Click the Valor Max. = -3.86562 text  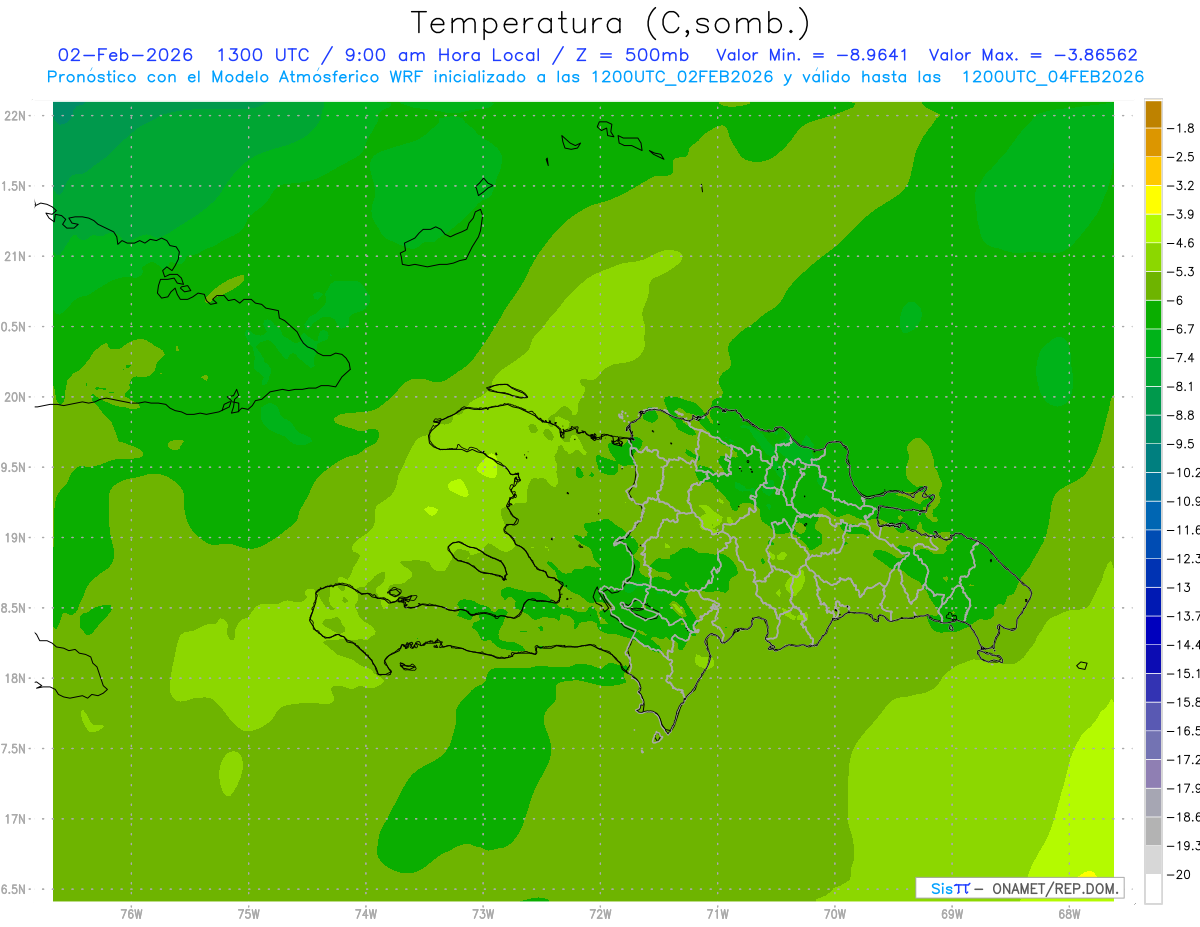pyautogui.click(x=1033, y=55)
